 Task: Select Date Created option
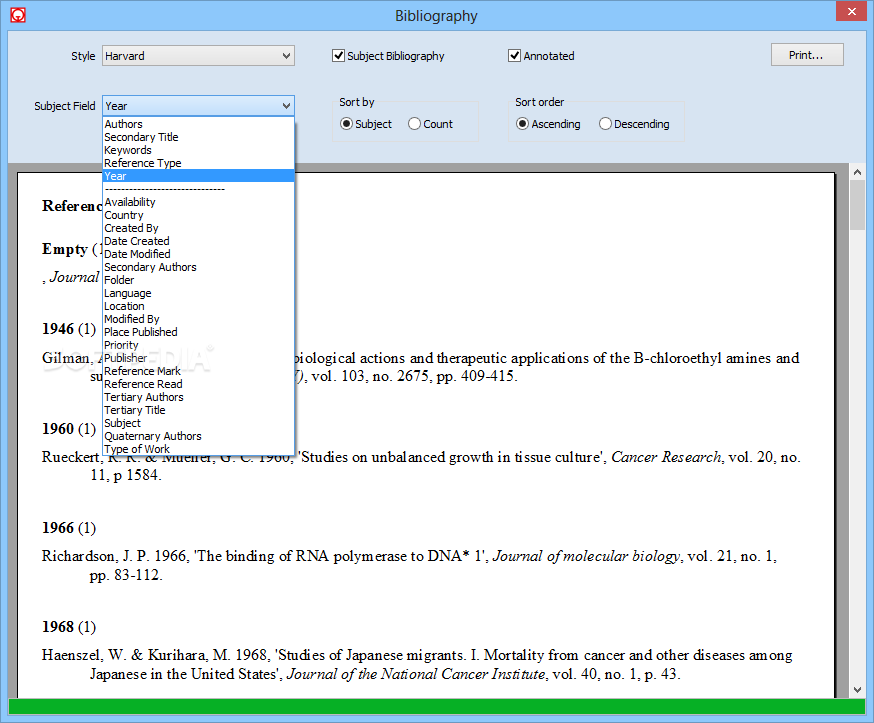click(x=198, y=241)
